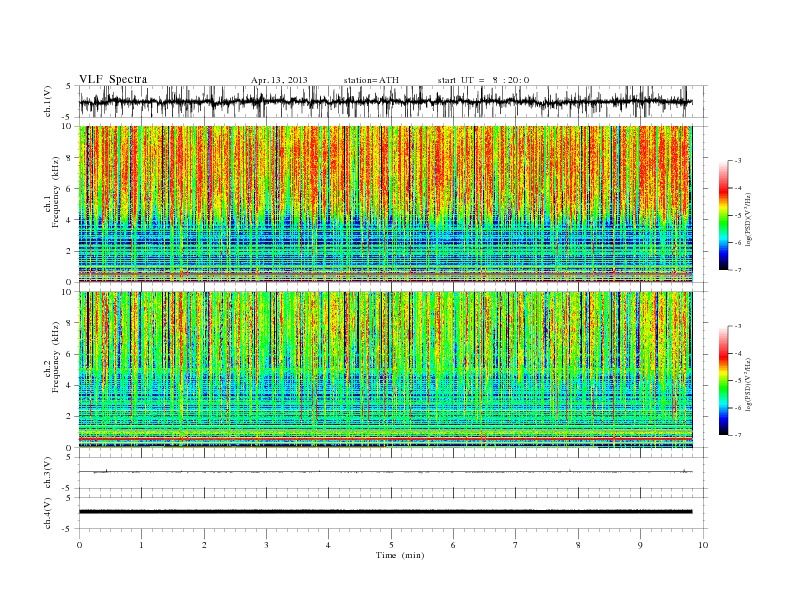792x612 pixels.
Task: Click the time axis tick label "4"
Action: (329, 545)
